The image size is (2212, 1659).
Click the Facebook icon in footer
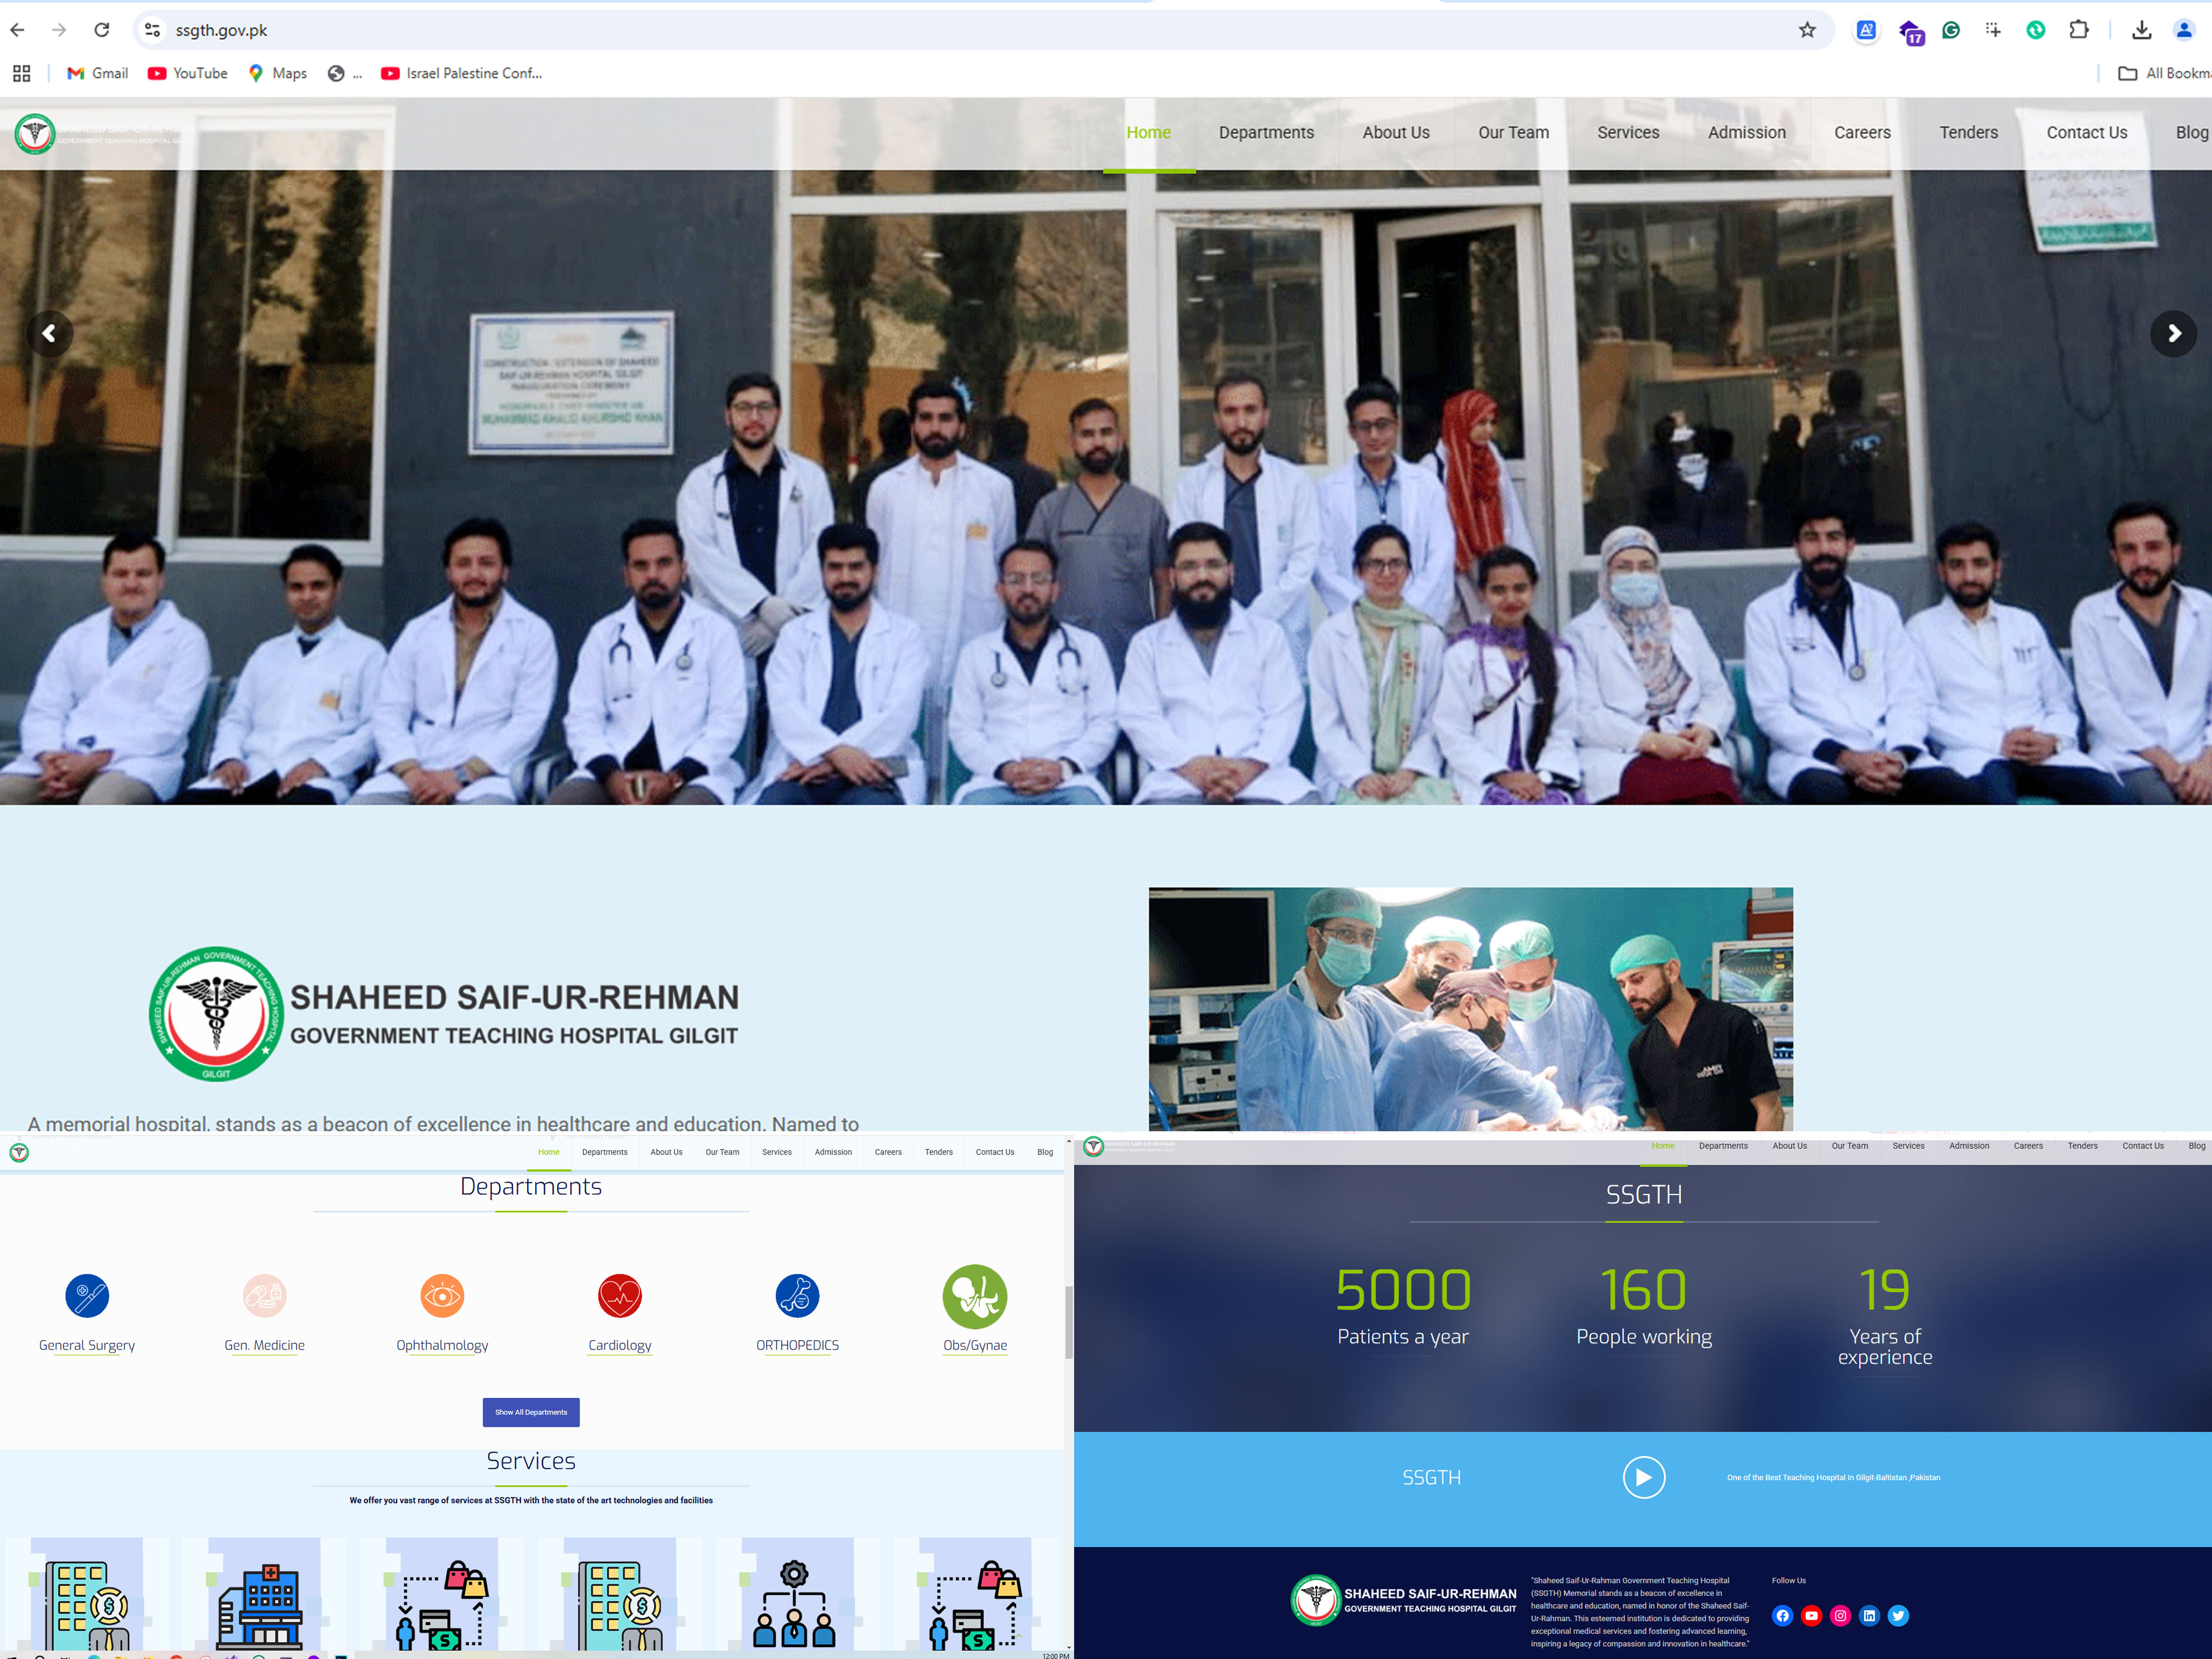[1782, 1615]
